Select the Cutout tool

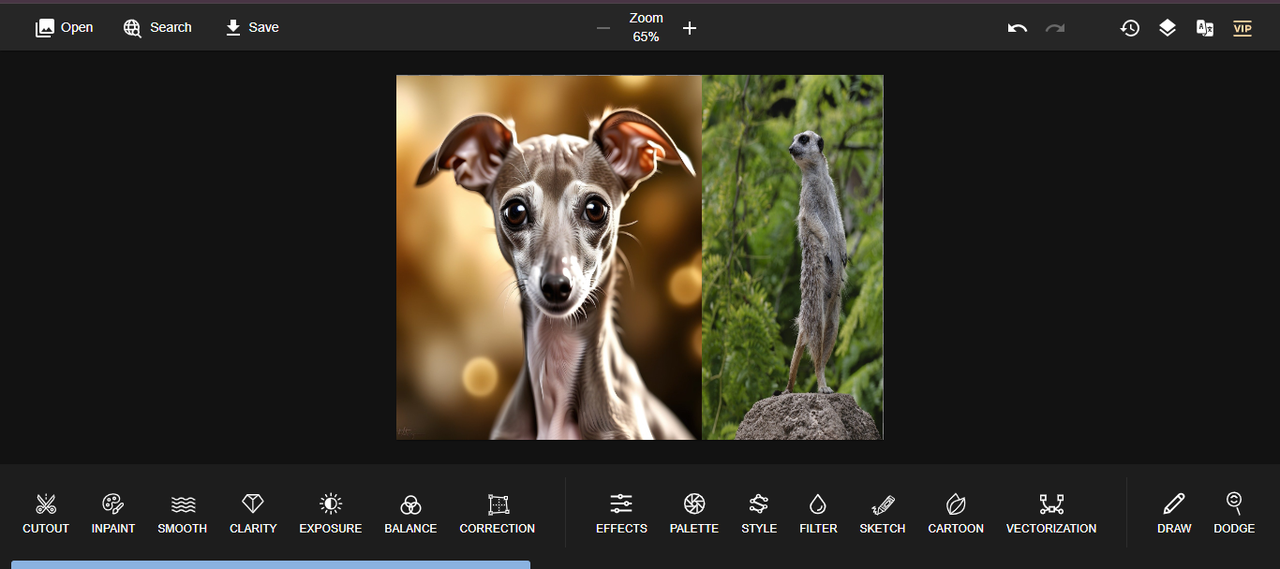coord(46,513)
